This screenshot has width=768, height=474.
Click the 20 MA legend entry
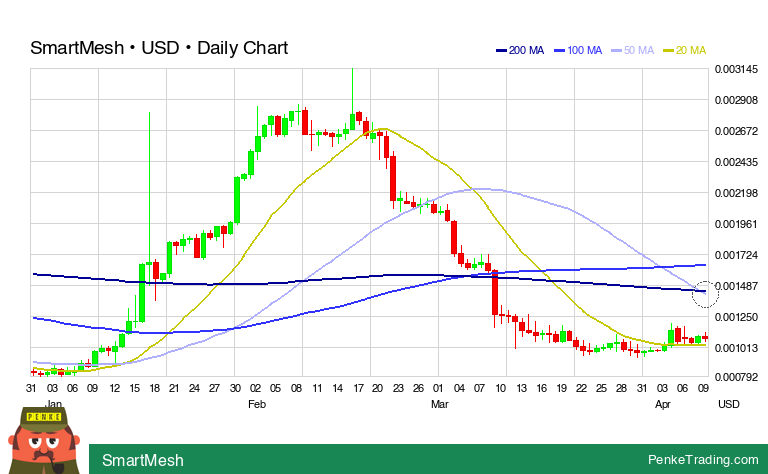[684, 50]
